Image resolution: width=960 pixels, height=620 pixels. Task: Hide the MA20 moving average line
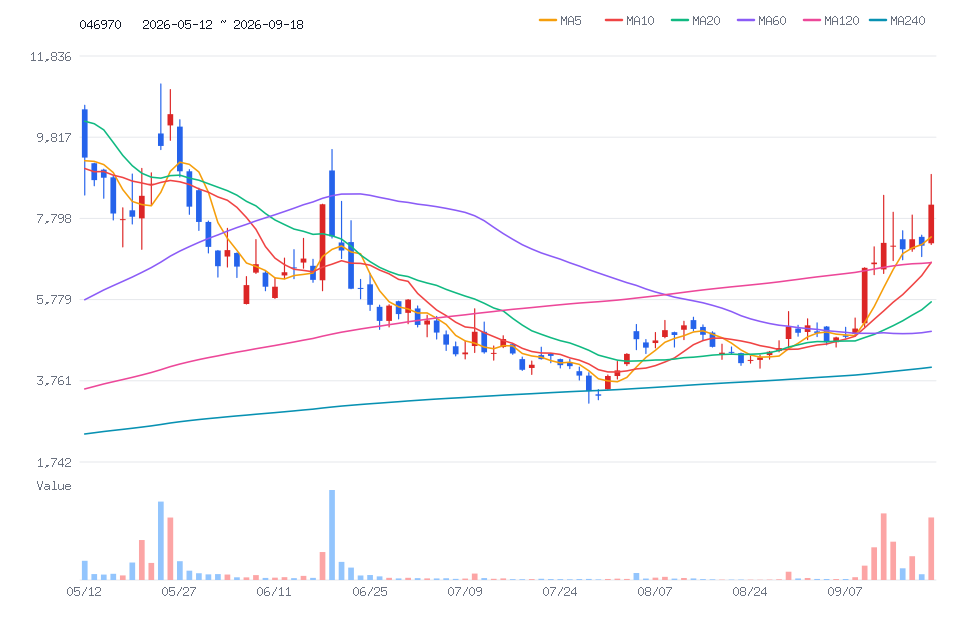[x=696, y=21]
